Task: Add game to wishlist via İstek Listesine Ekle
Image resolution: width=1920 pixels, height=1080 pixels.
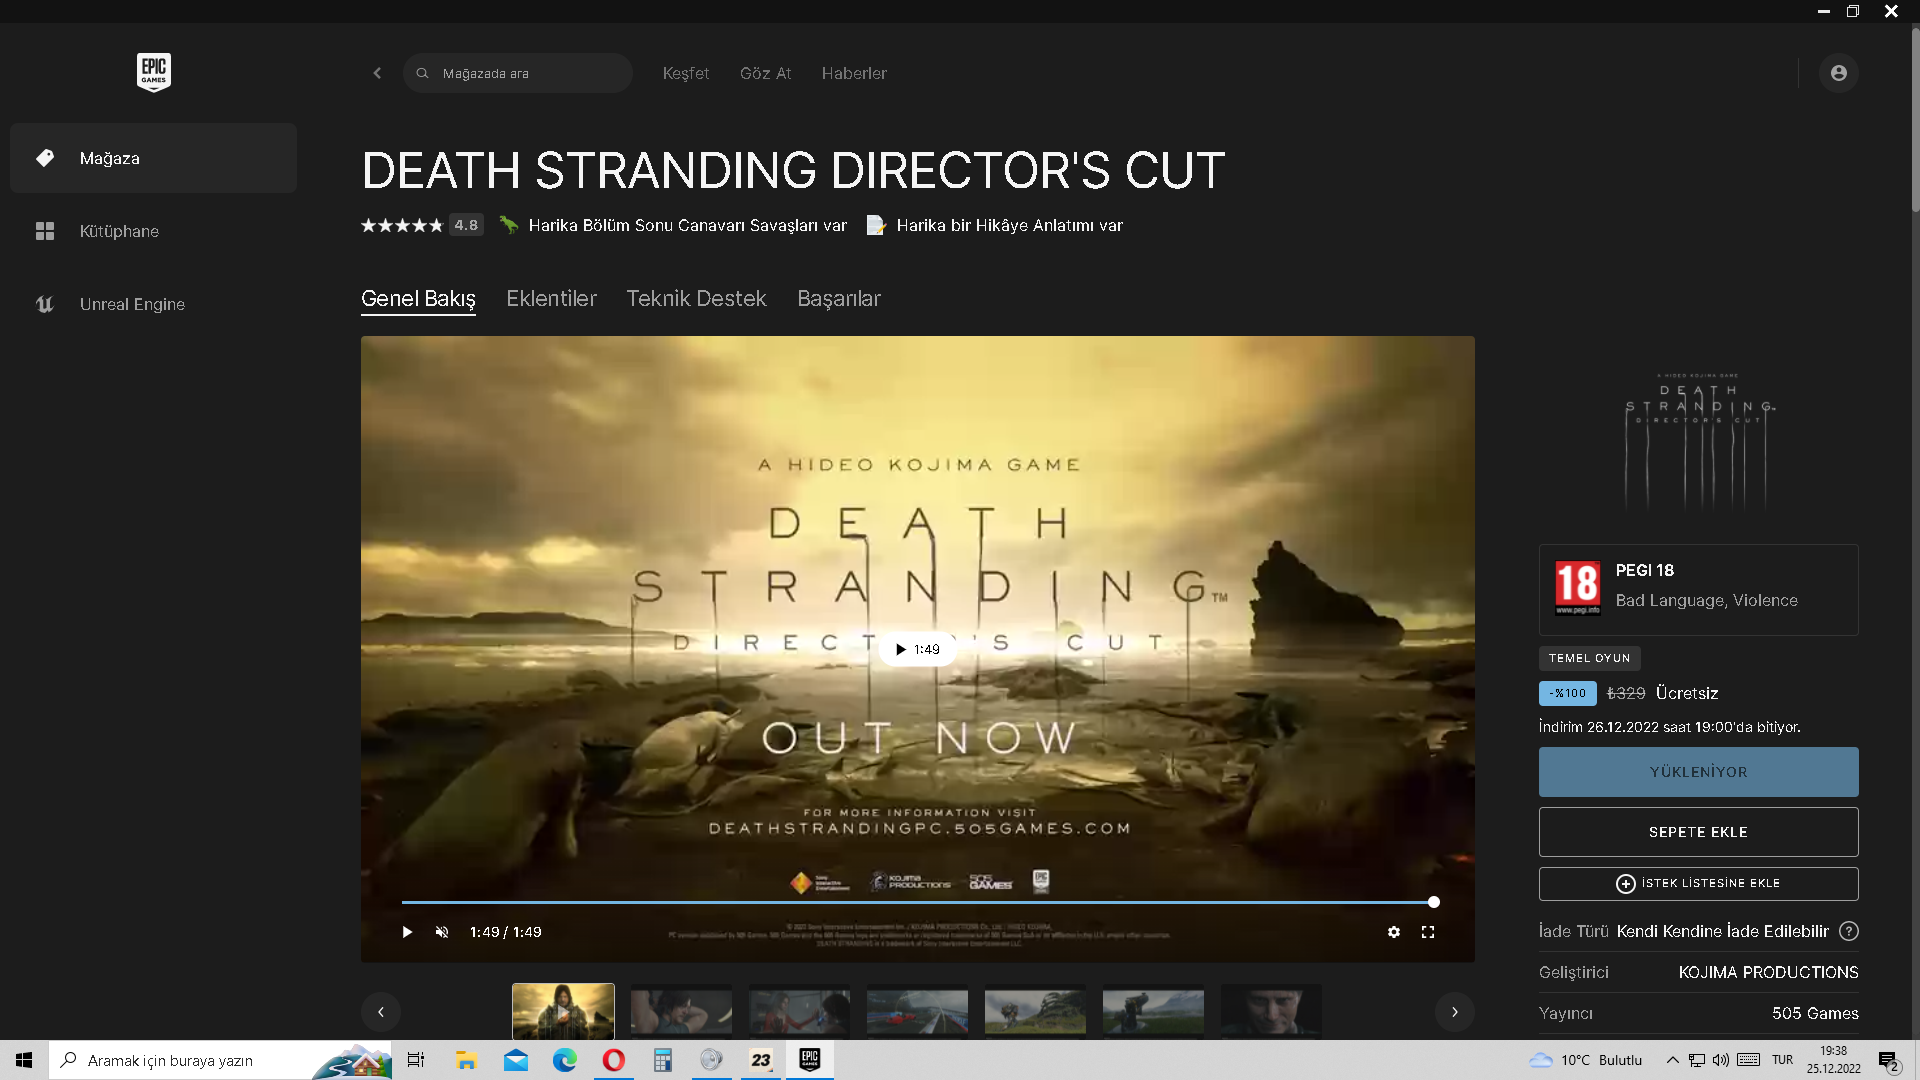Action: [x=1698, y=883]
